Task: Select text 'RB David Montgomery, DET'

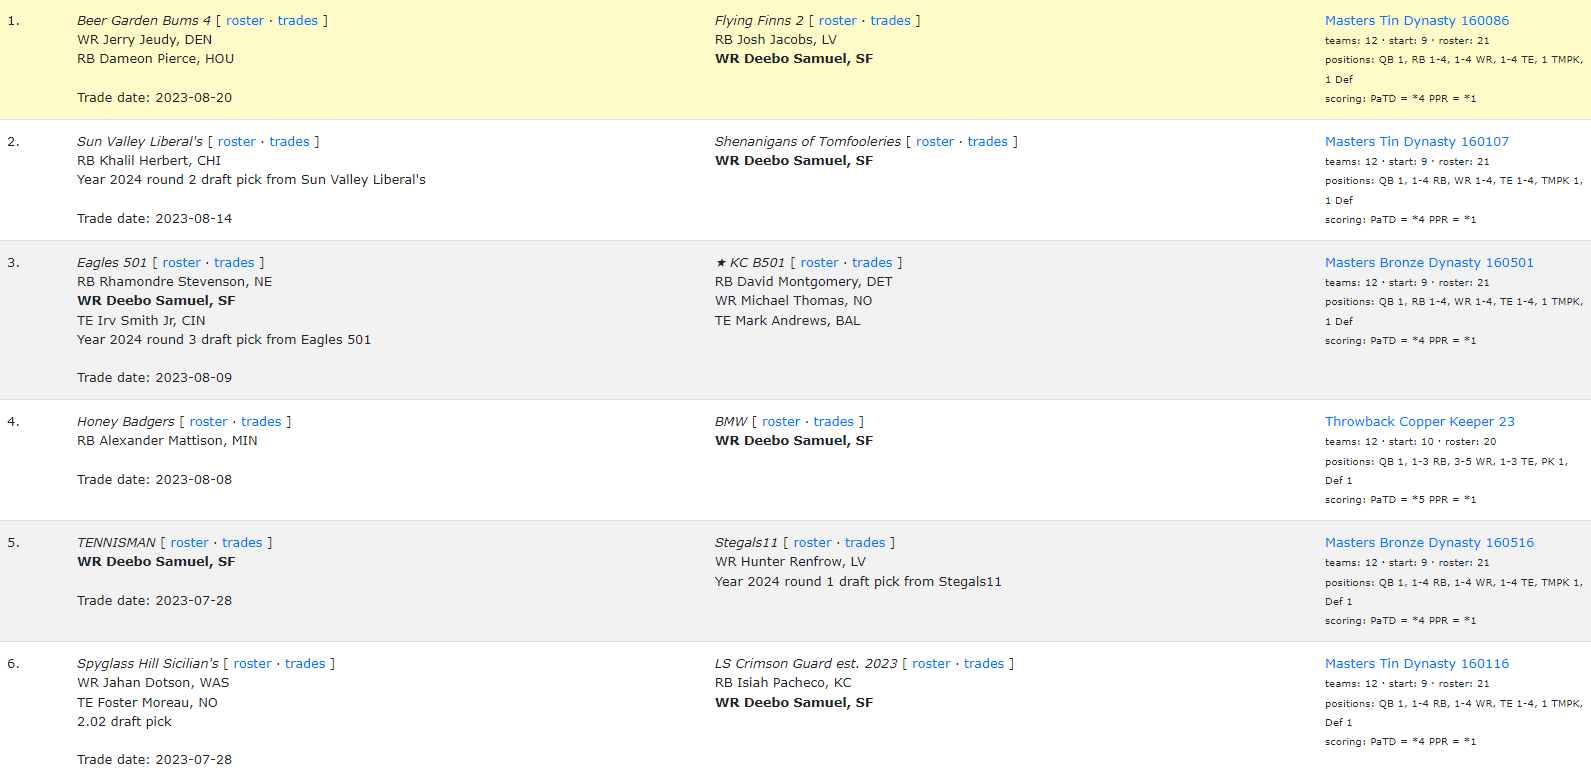Action: (x=804, y=281)
